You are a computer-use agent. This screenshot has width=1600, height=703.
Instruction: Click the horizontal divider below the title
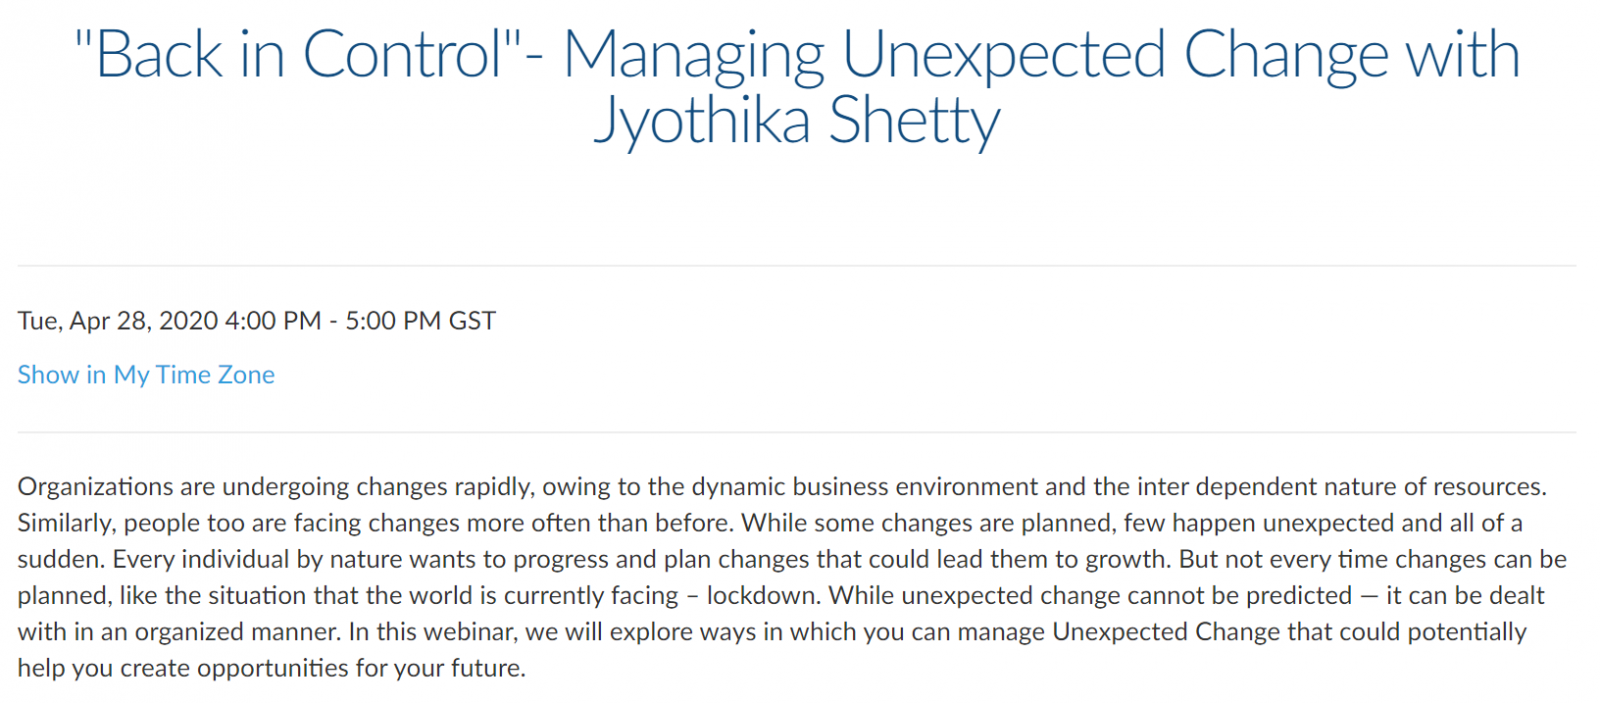797,266
